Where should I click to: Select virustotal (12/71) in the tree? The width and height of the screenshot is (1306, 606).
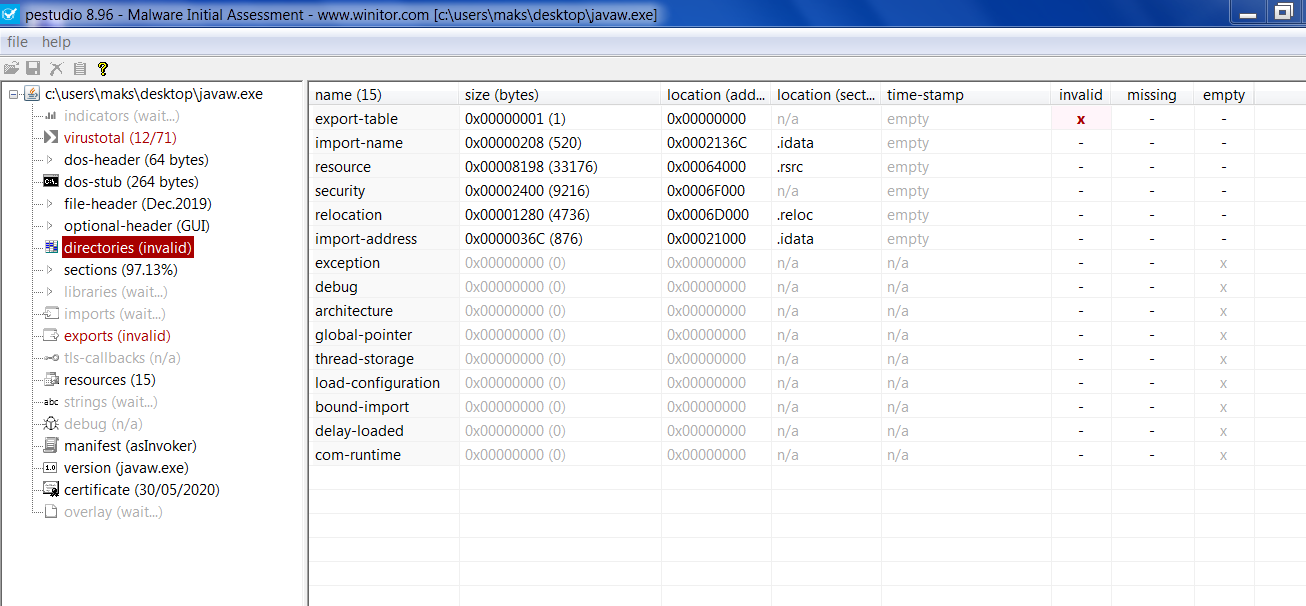tap(120, 138)
